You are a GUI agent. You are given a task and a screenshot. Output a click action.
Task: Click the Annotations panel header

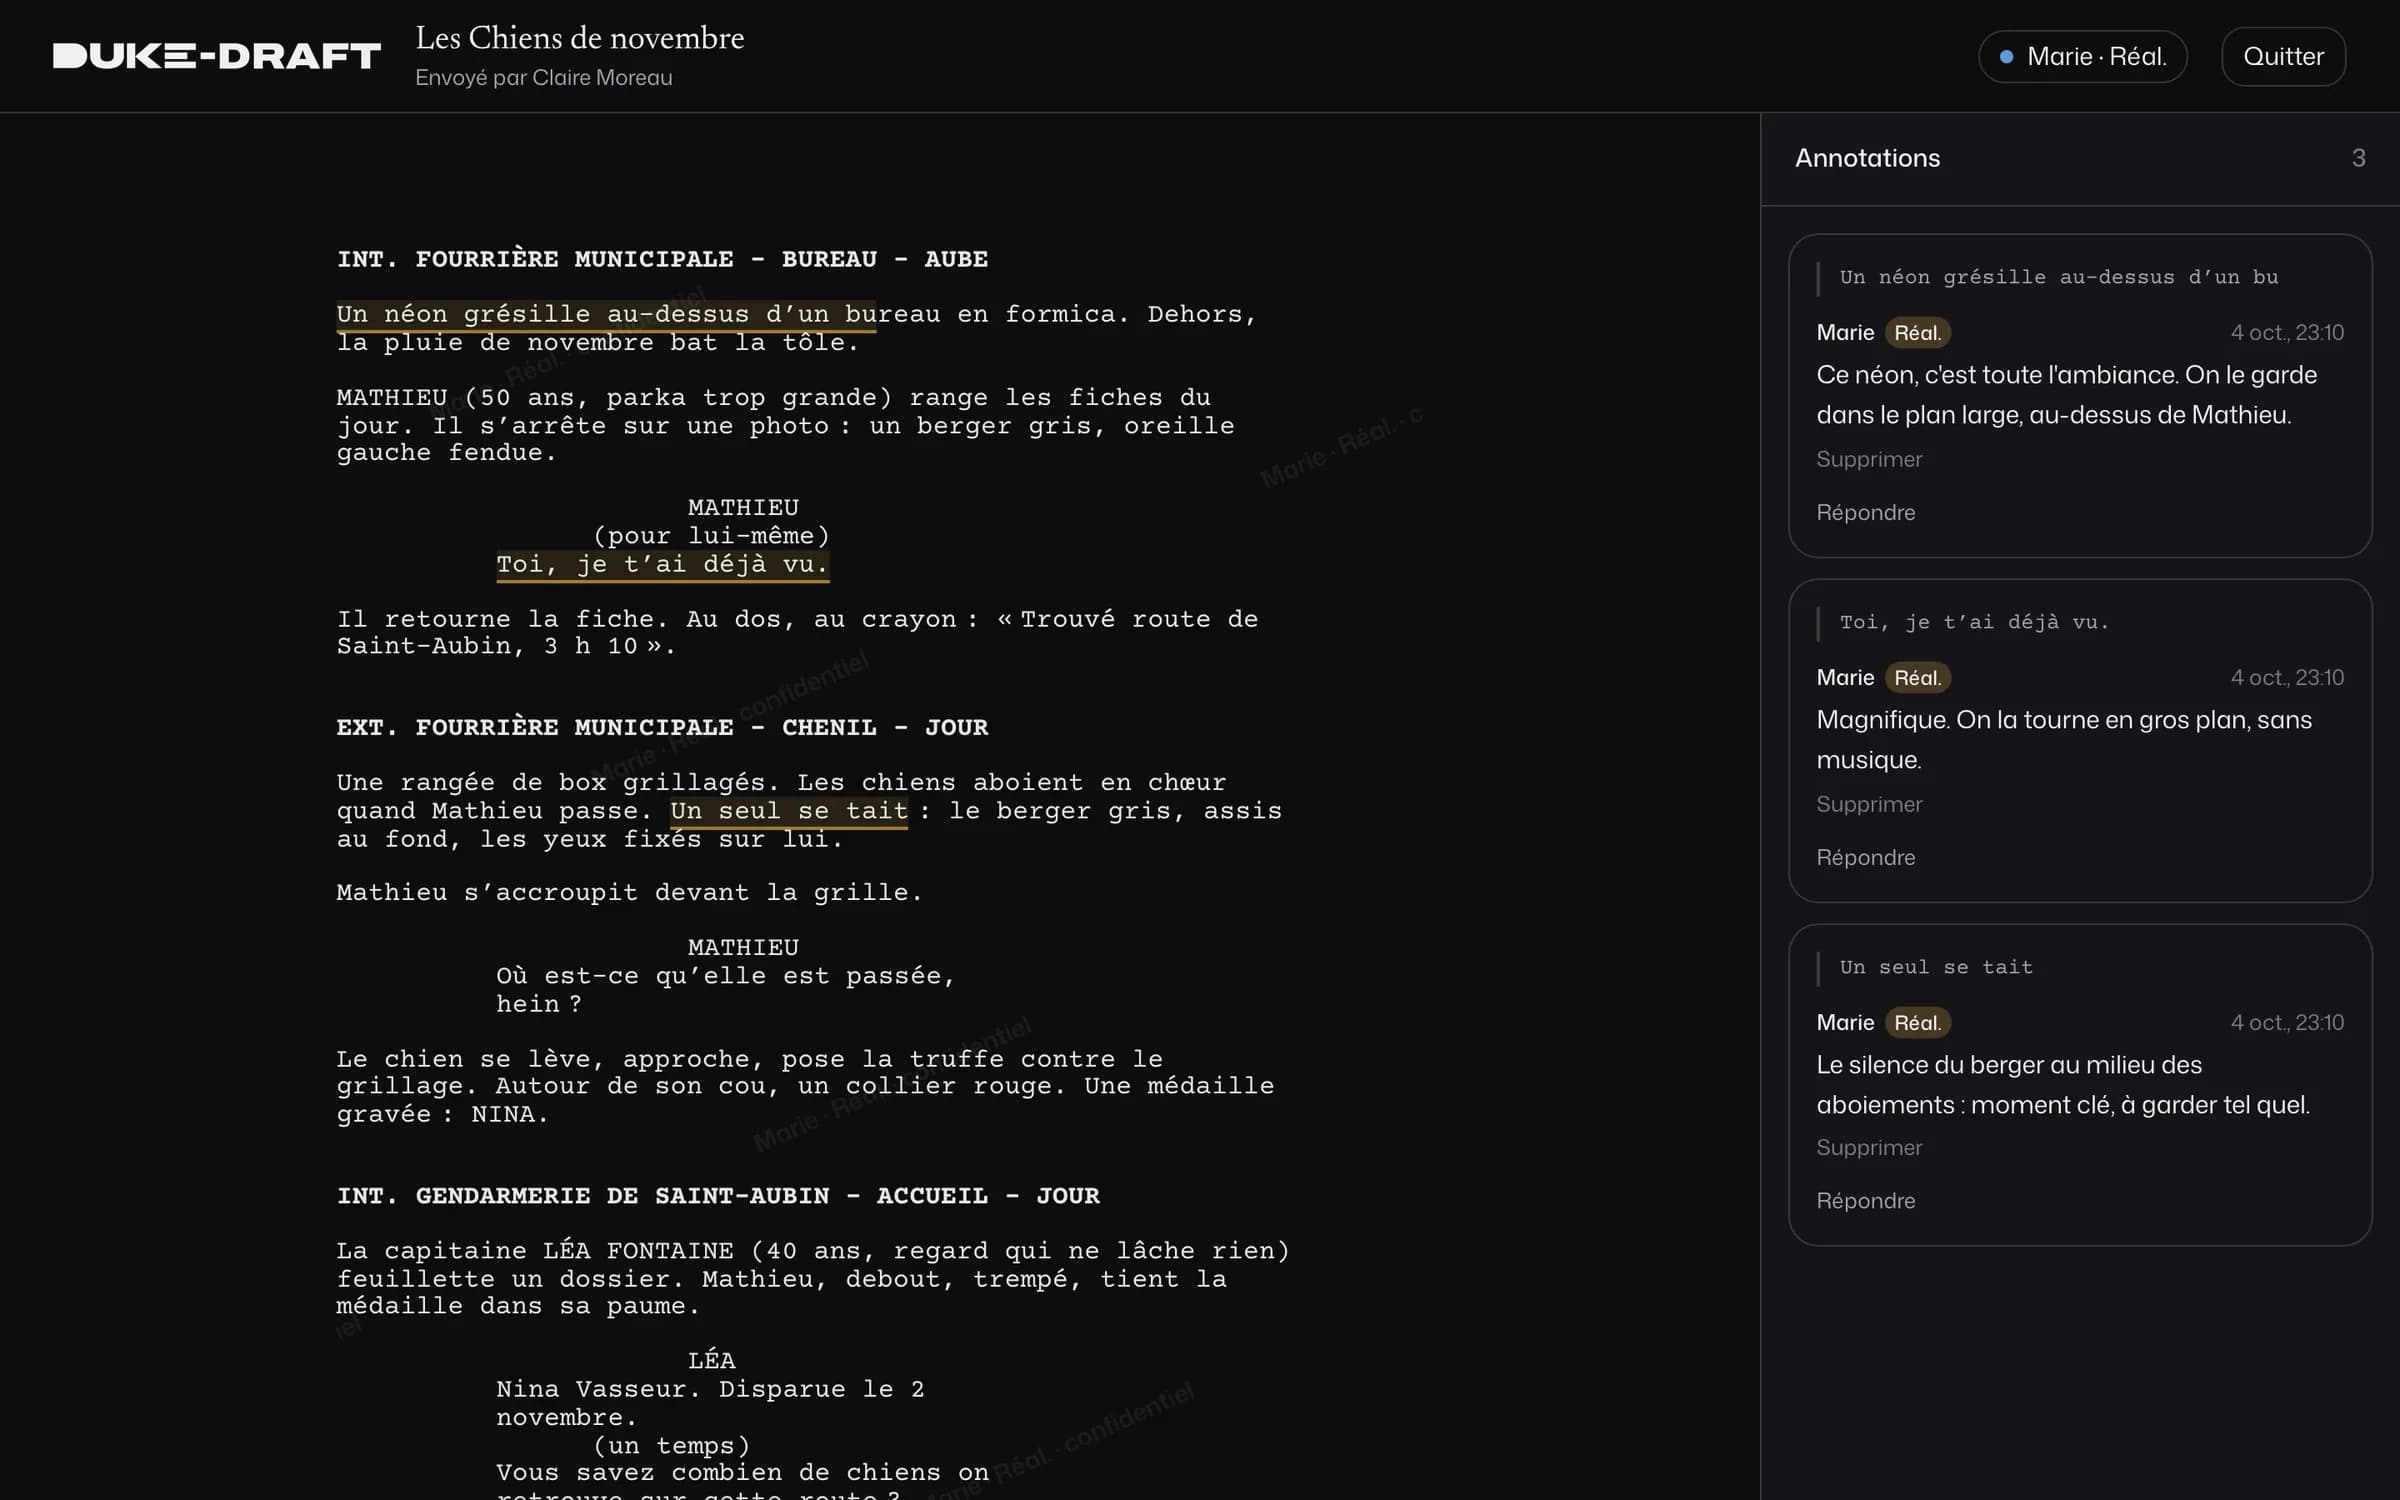tap(1867, 158)
